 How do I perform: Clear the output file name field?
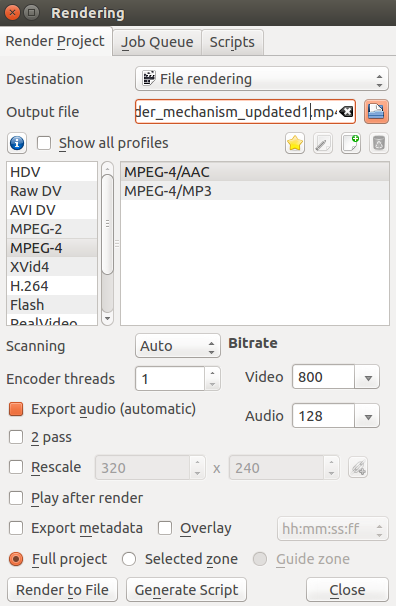tap(346, 112)
